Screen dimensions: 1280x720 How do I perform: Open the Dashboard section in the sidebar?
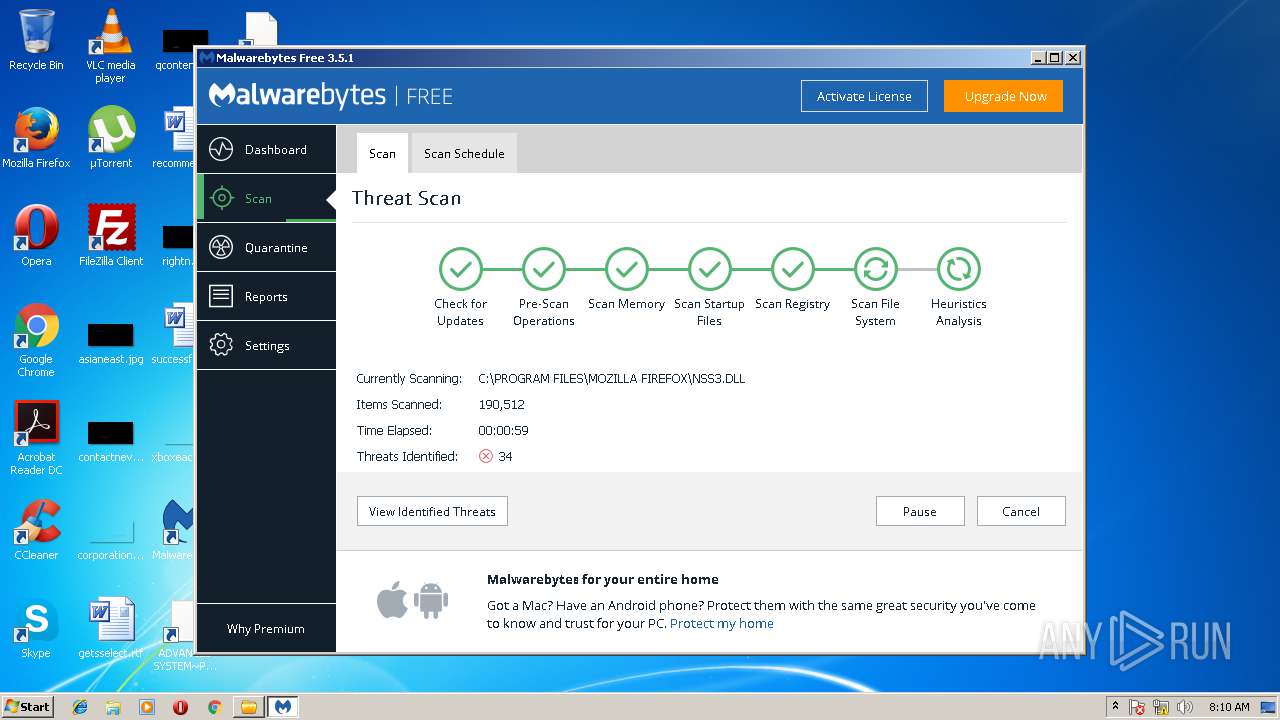pos(266,150)
